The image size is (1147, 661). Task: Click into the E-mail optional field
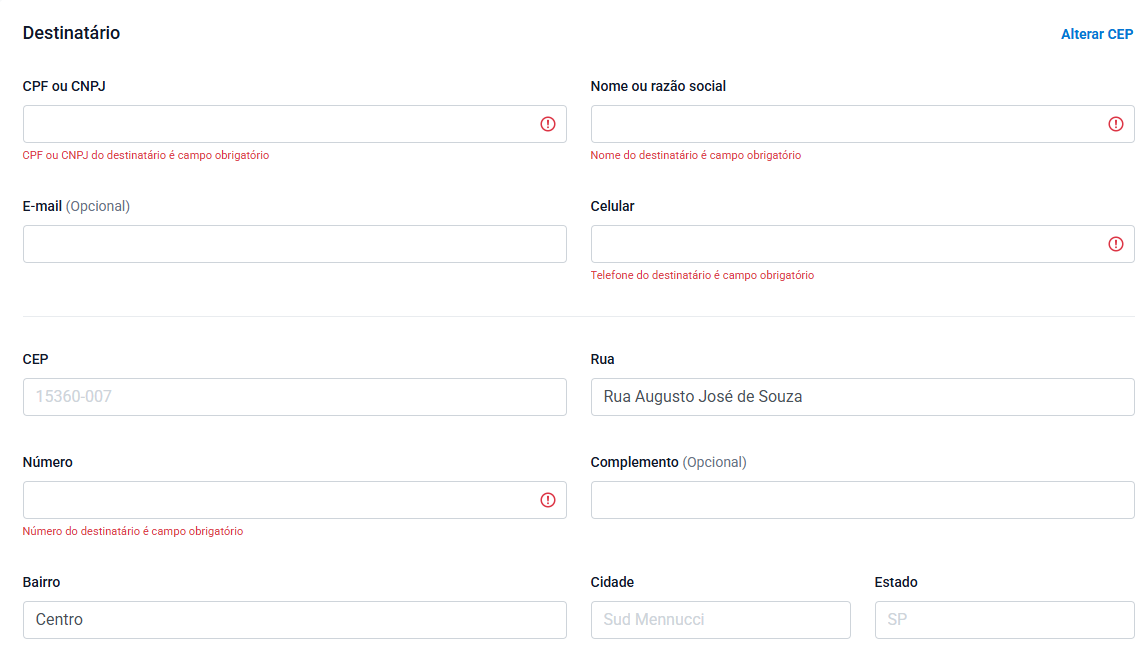pyautogui.click(x=294, y=244)
